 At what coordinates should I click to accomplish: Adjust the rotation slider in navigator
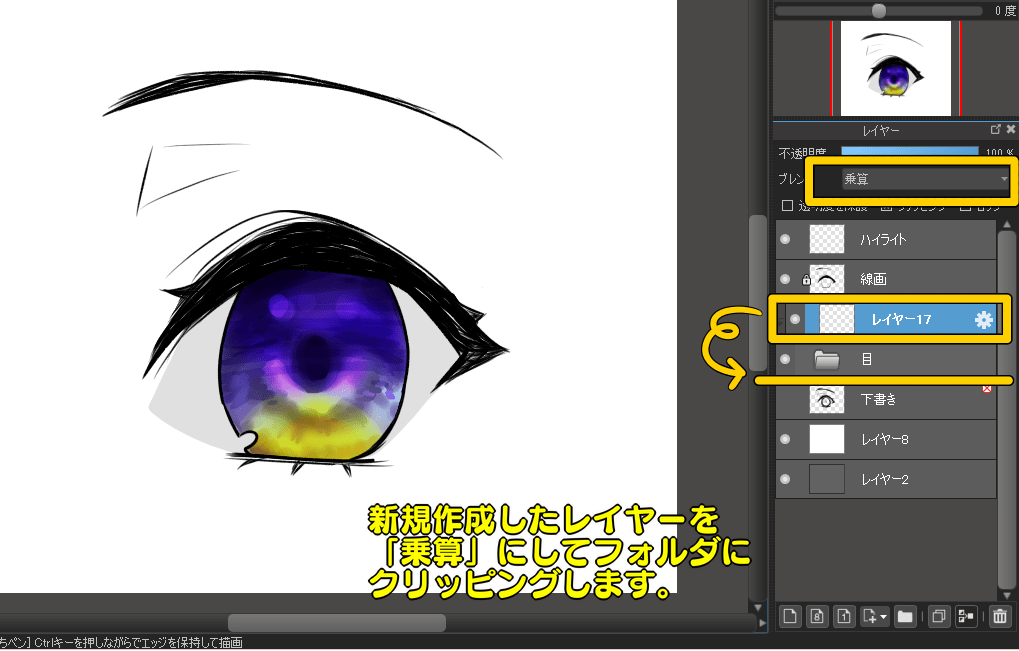click(x=878, y=10)
